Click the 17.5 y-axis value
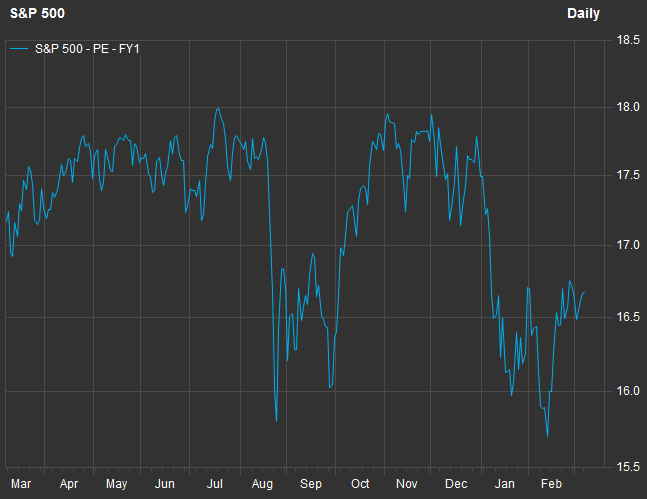 click(x=628, y=175)
